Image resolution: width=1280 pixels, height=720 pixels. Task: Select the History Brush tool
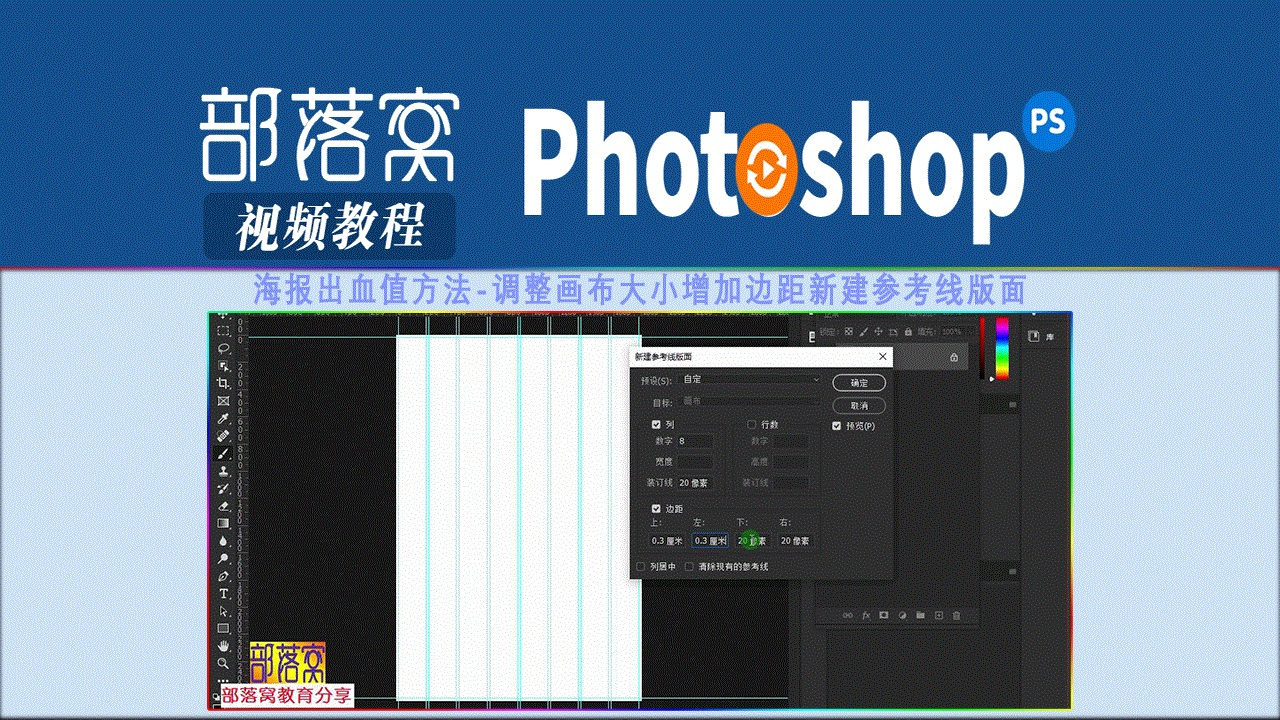223,488
